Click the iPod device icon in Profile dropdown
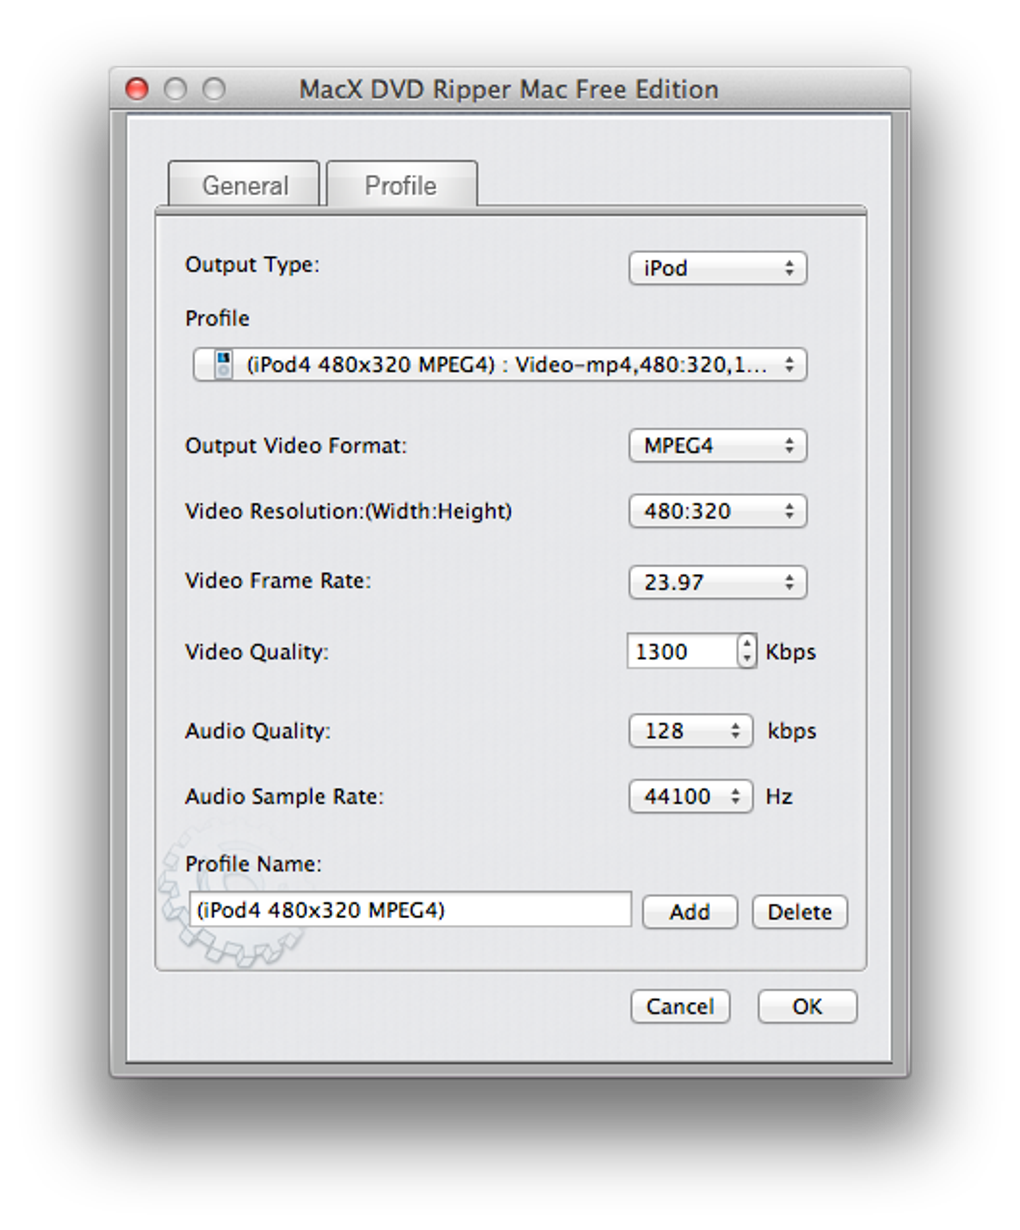 pyautogui.click(x=224, y=365)
